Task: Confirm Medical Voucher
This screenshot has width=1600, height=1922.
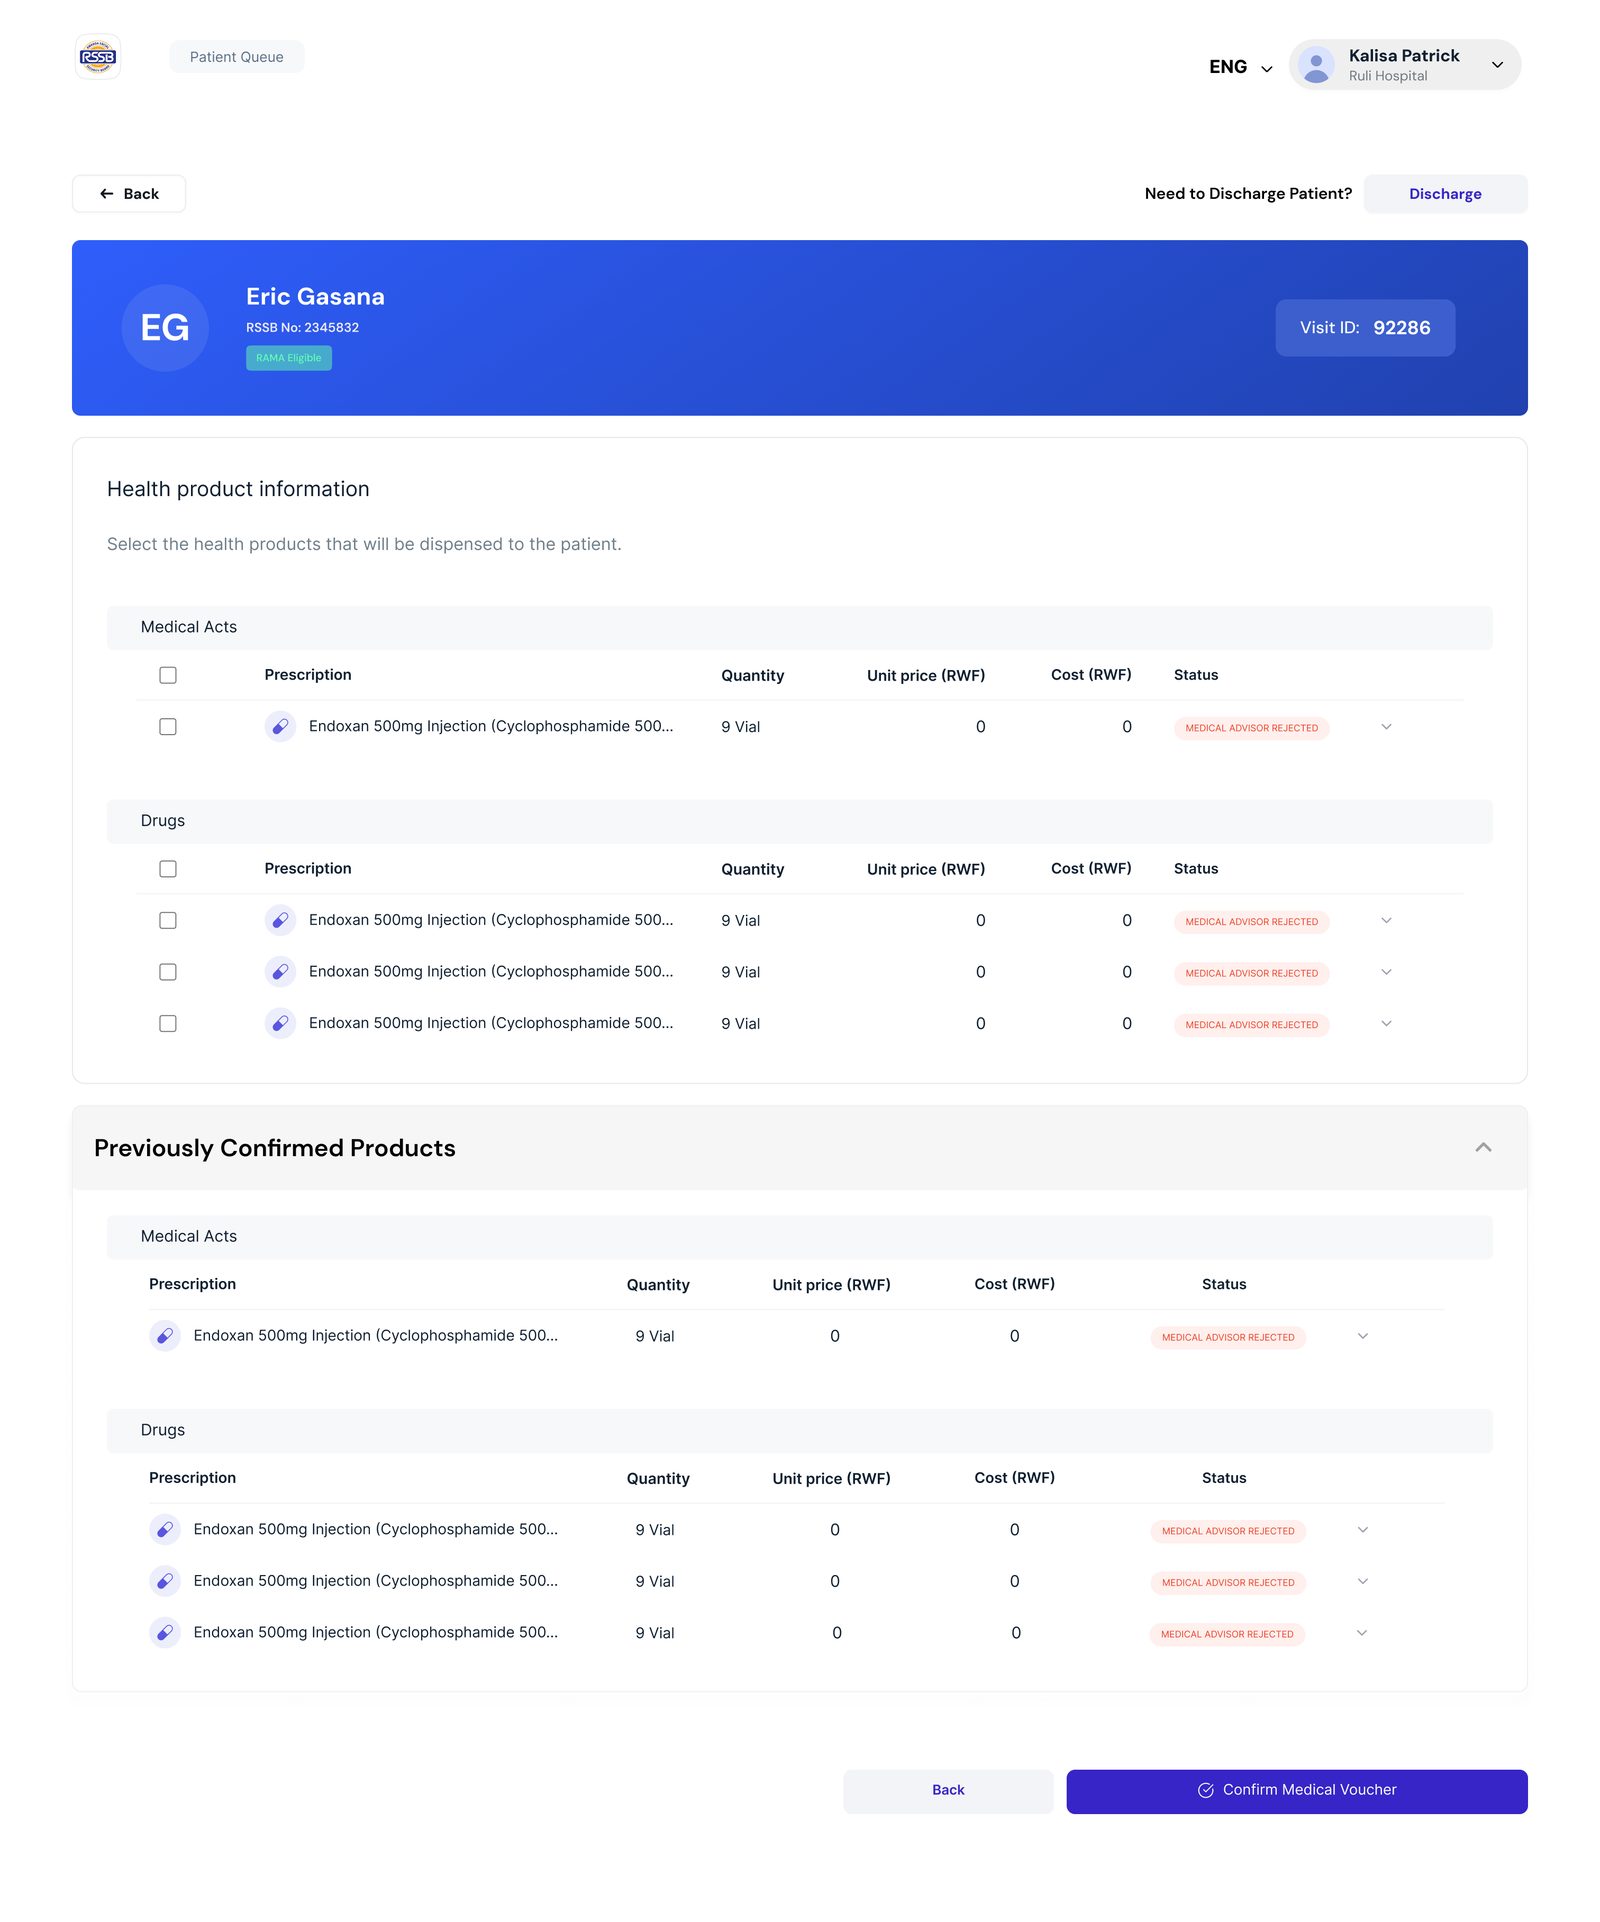Action: tap(1297, 1791)
